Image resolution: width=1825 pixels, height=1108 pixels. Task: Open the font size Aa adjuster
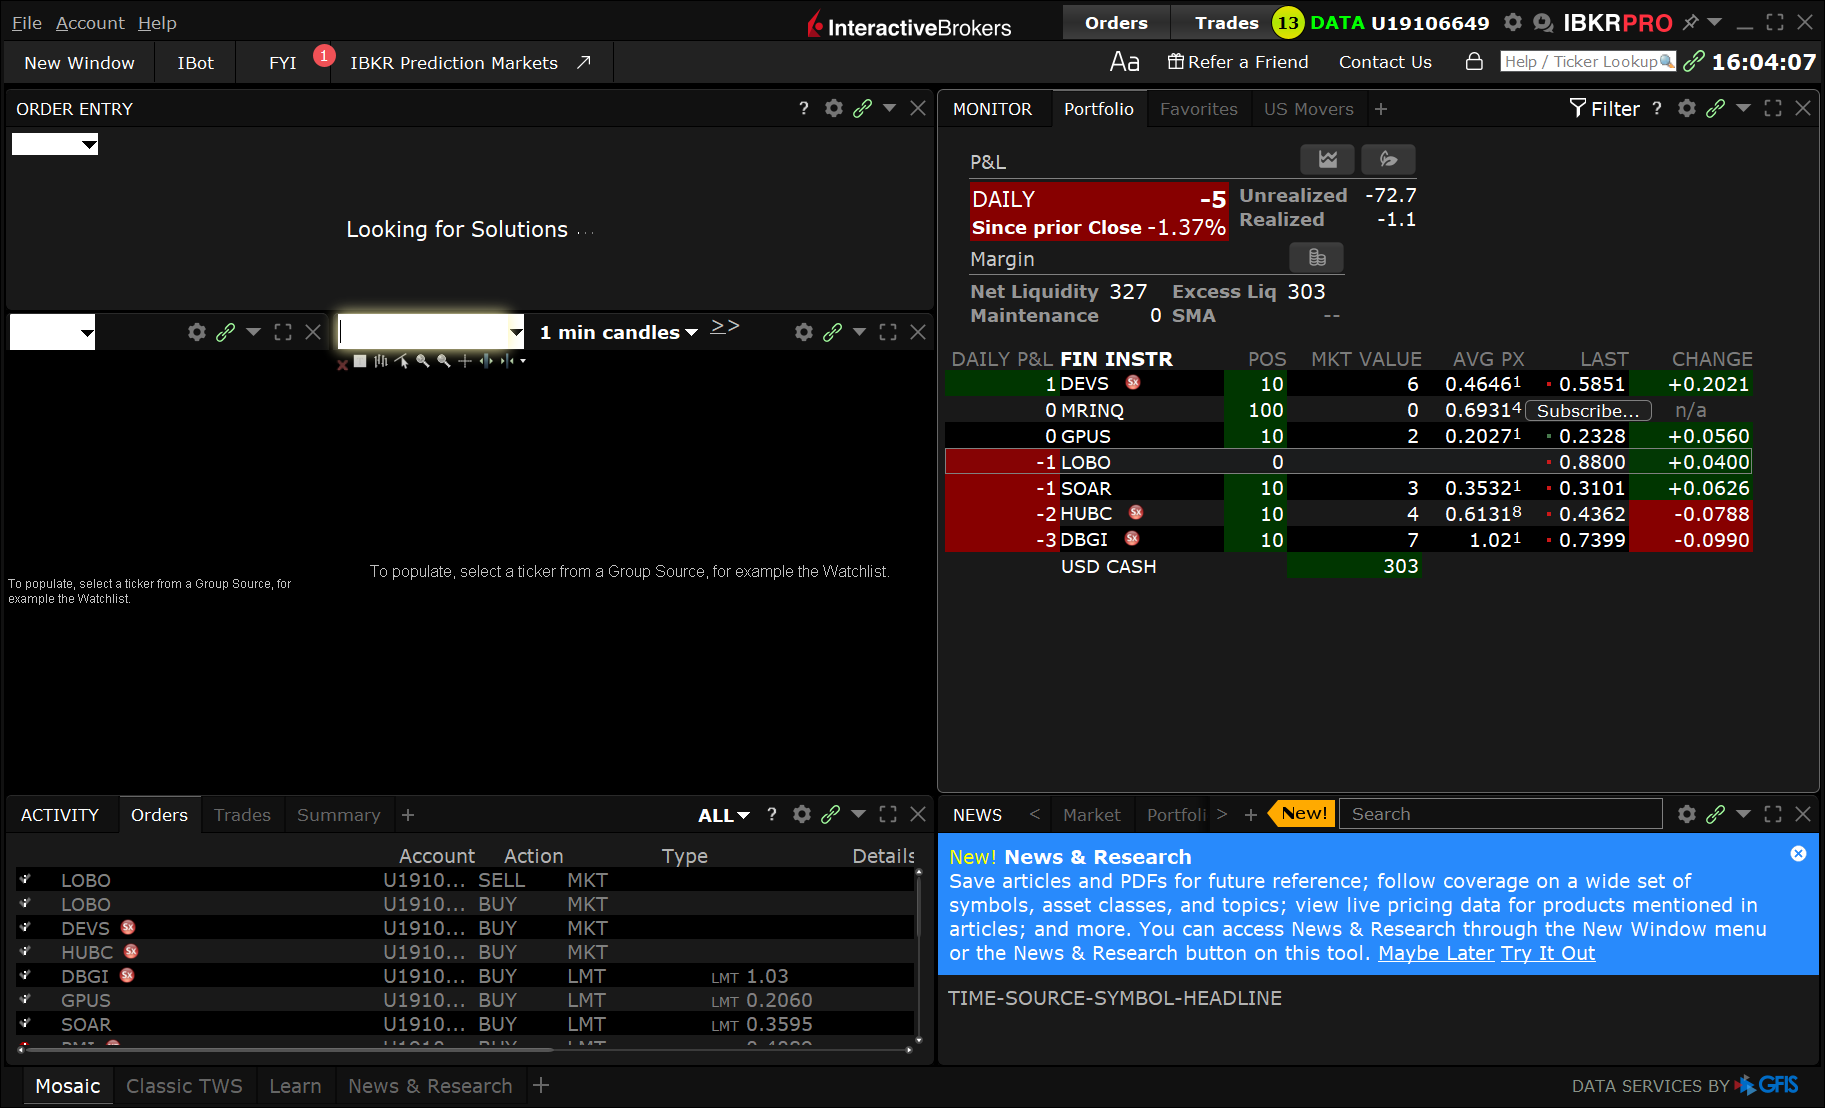[x=1125, y=62]
